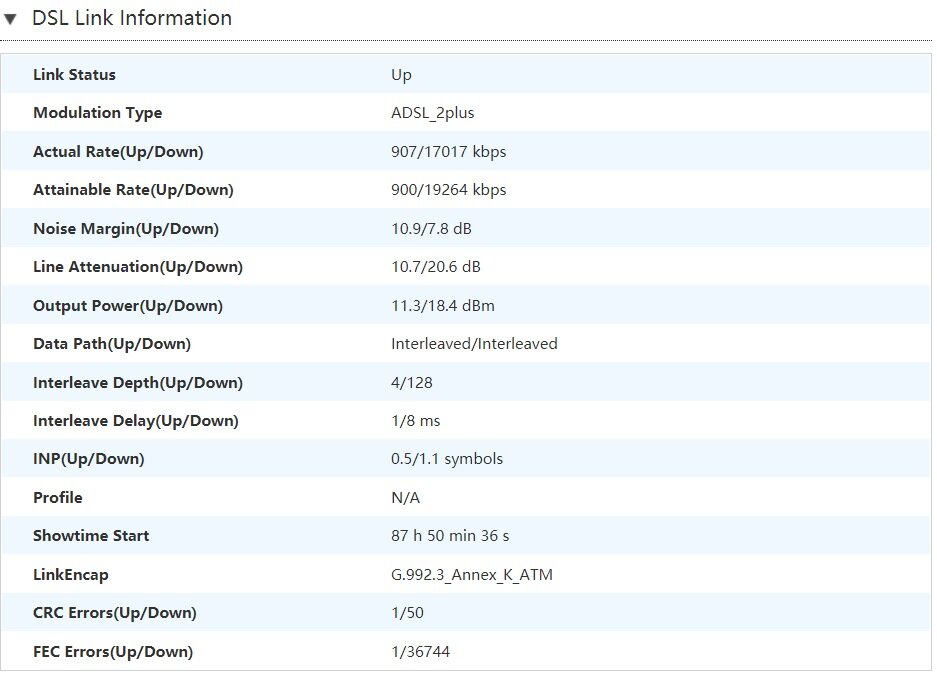The image size is (937, 674).
Task: Click the G.992.3_Annex_K_ATM LinkEncap value
Action: [x=472, y=575]
